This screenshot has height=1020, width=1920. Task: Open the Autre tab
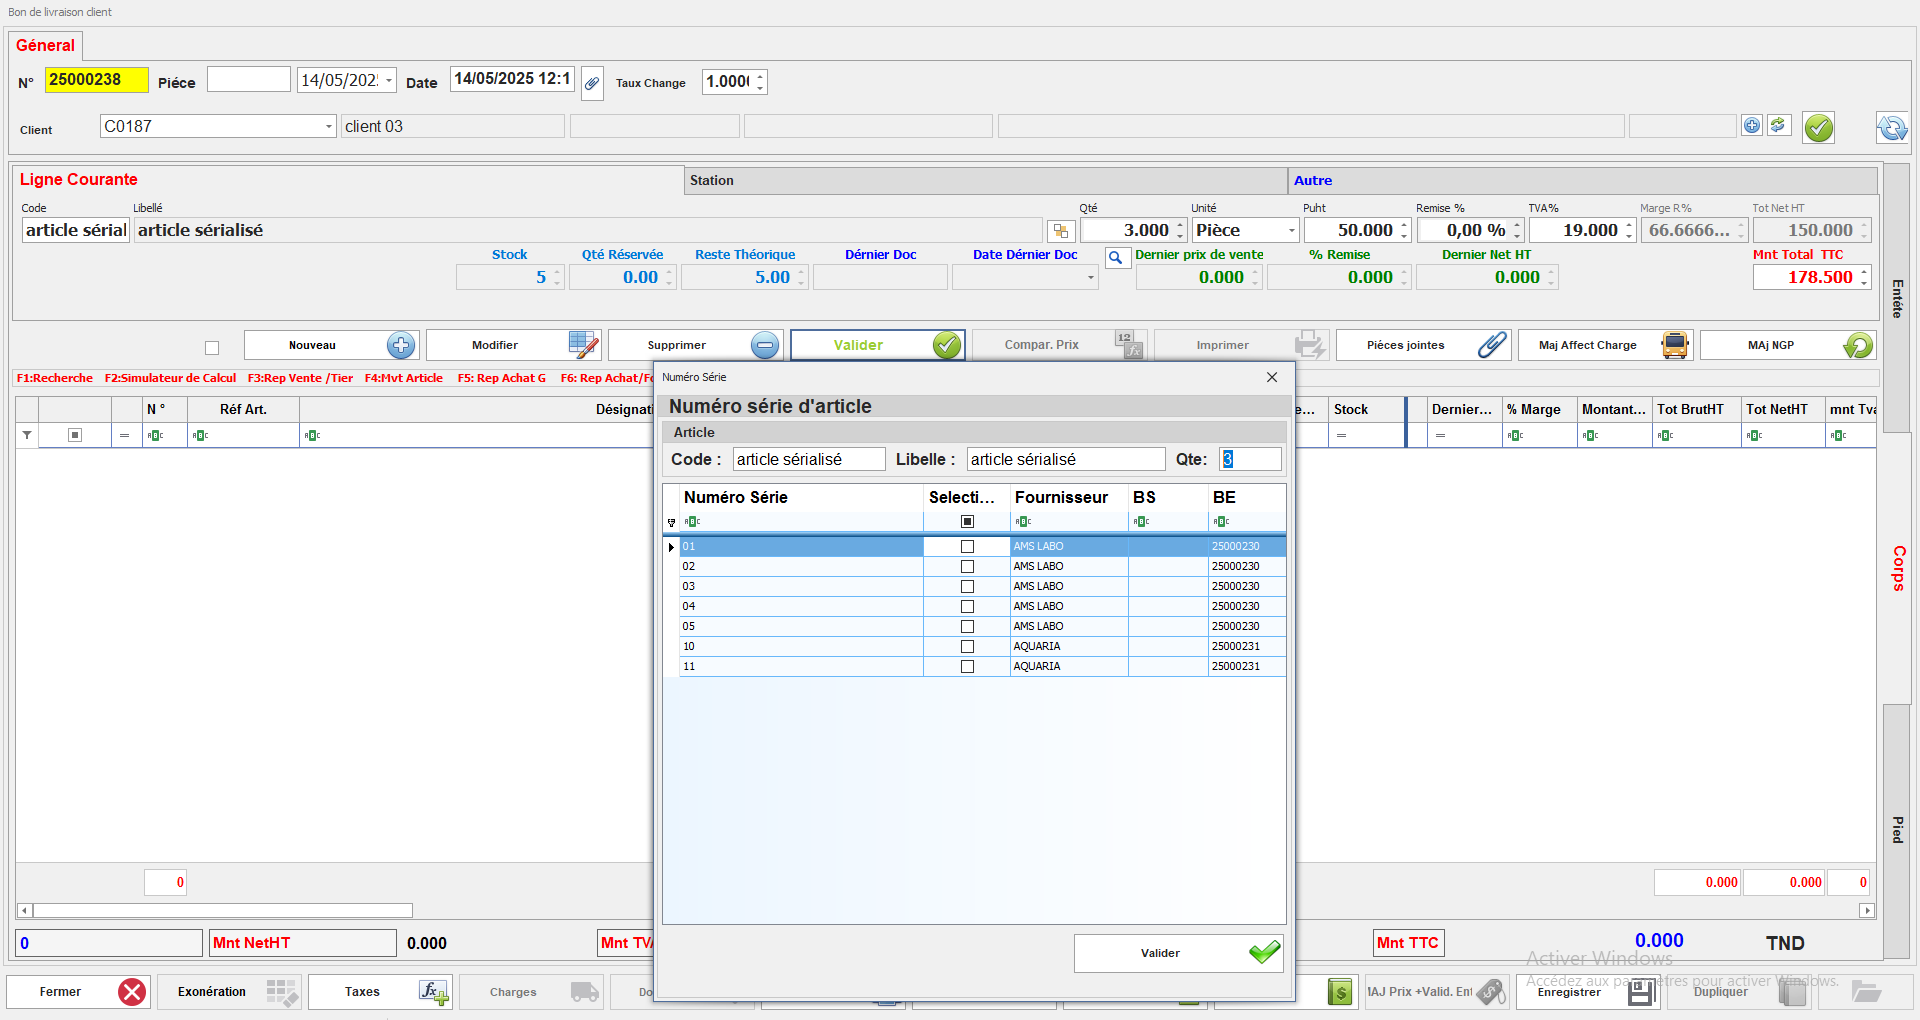point(1312,181)
